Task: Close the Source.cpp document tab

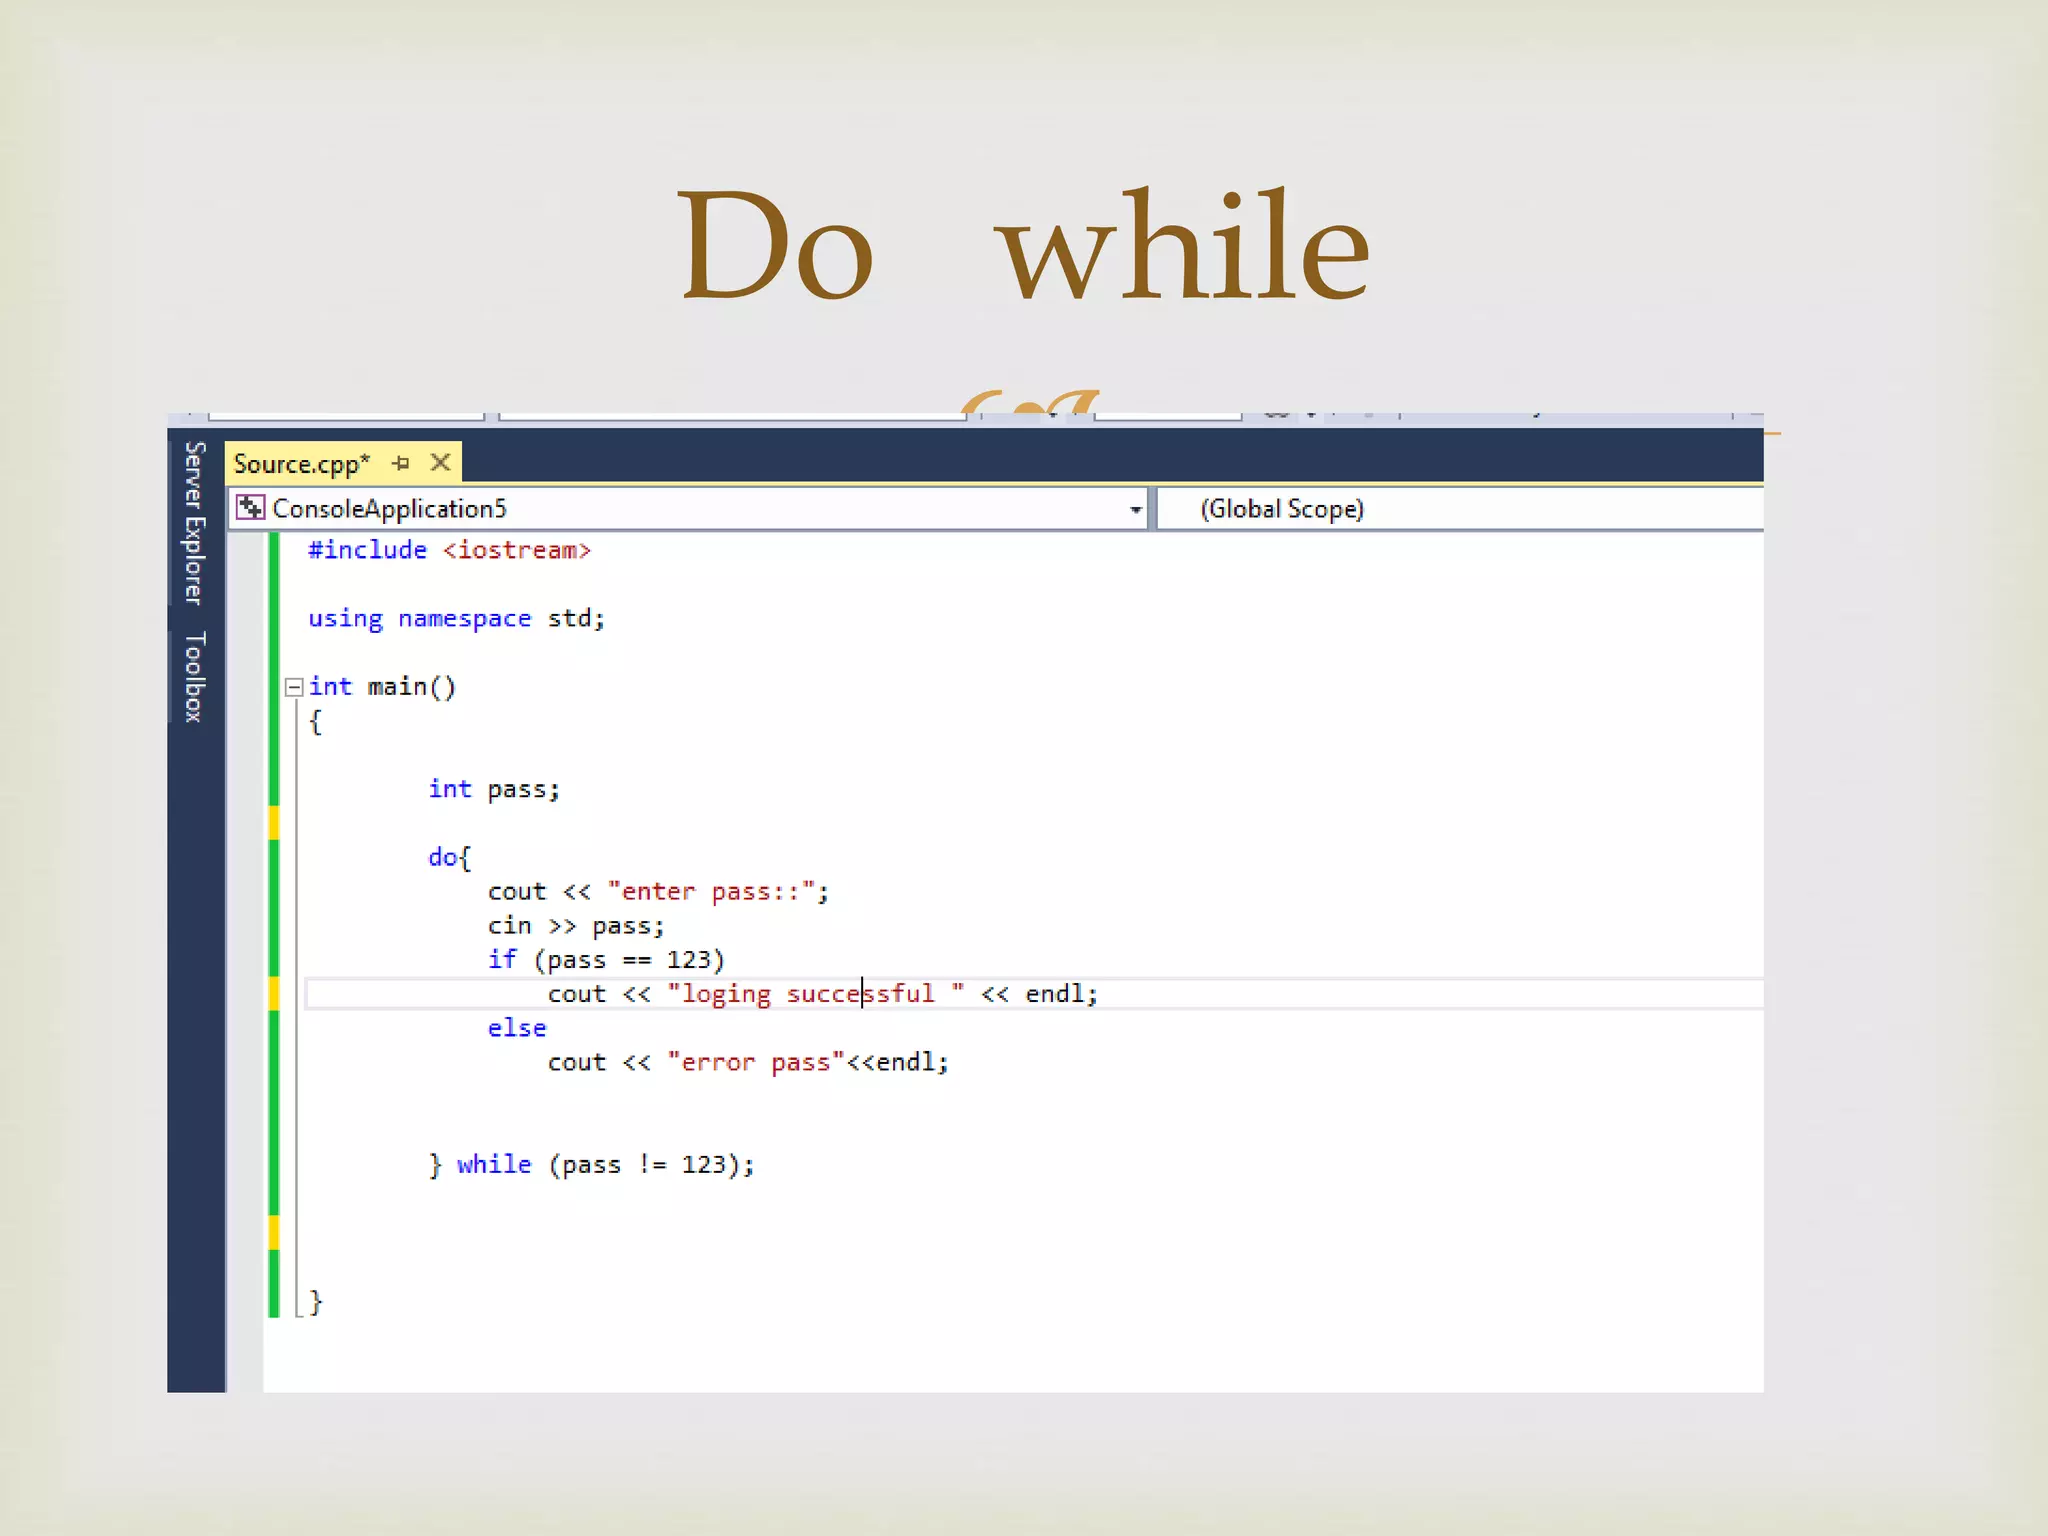Action: (x=440, y=463)
